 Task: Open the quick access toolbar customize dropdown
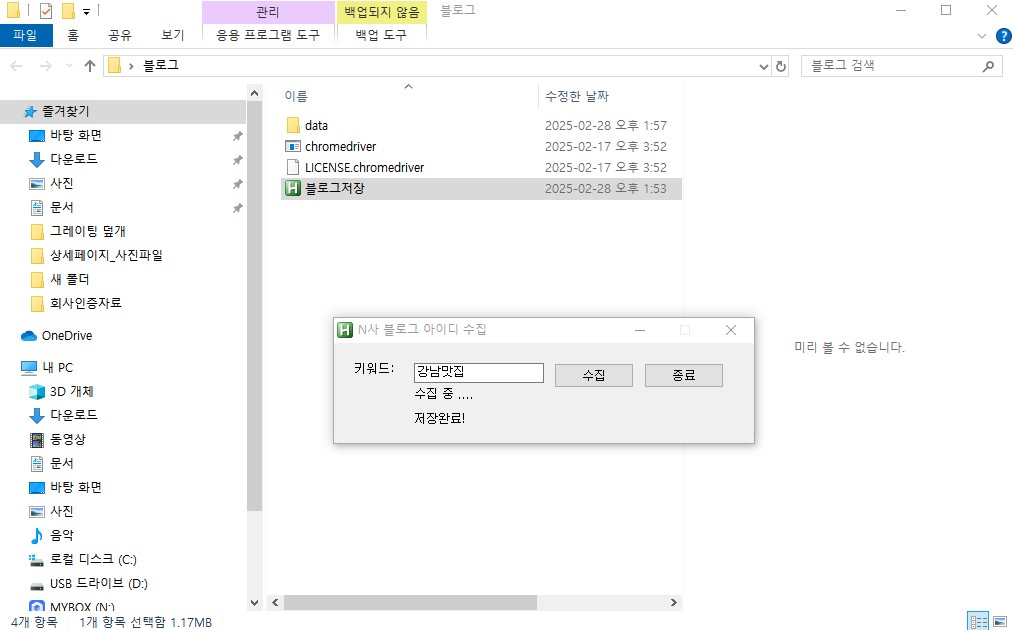click(87, 11)
